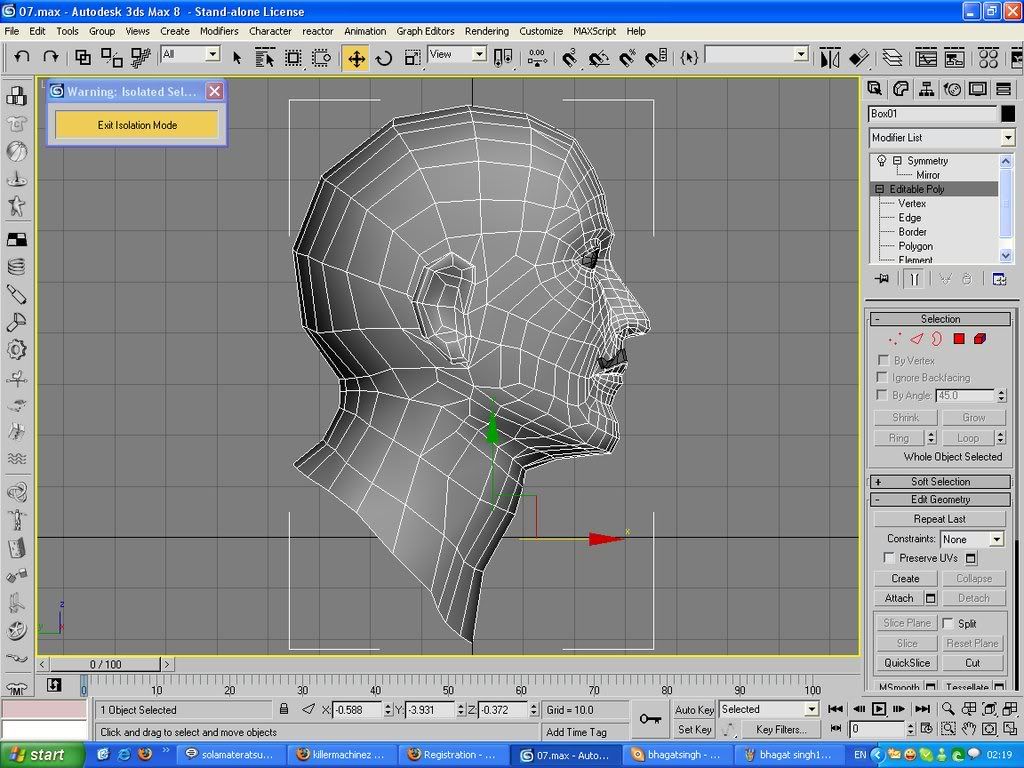Click the Undo arrow icon
The width and height of the screenshot is (1024, 768).
(22, 57)
